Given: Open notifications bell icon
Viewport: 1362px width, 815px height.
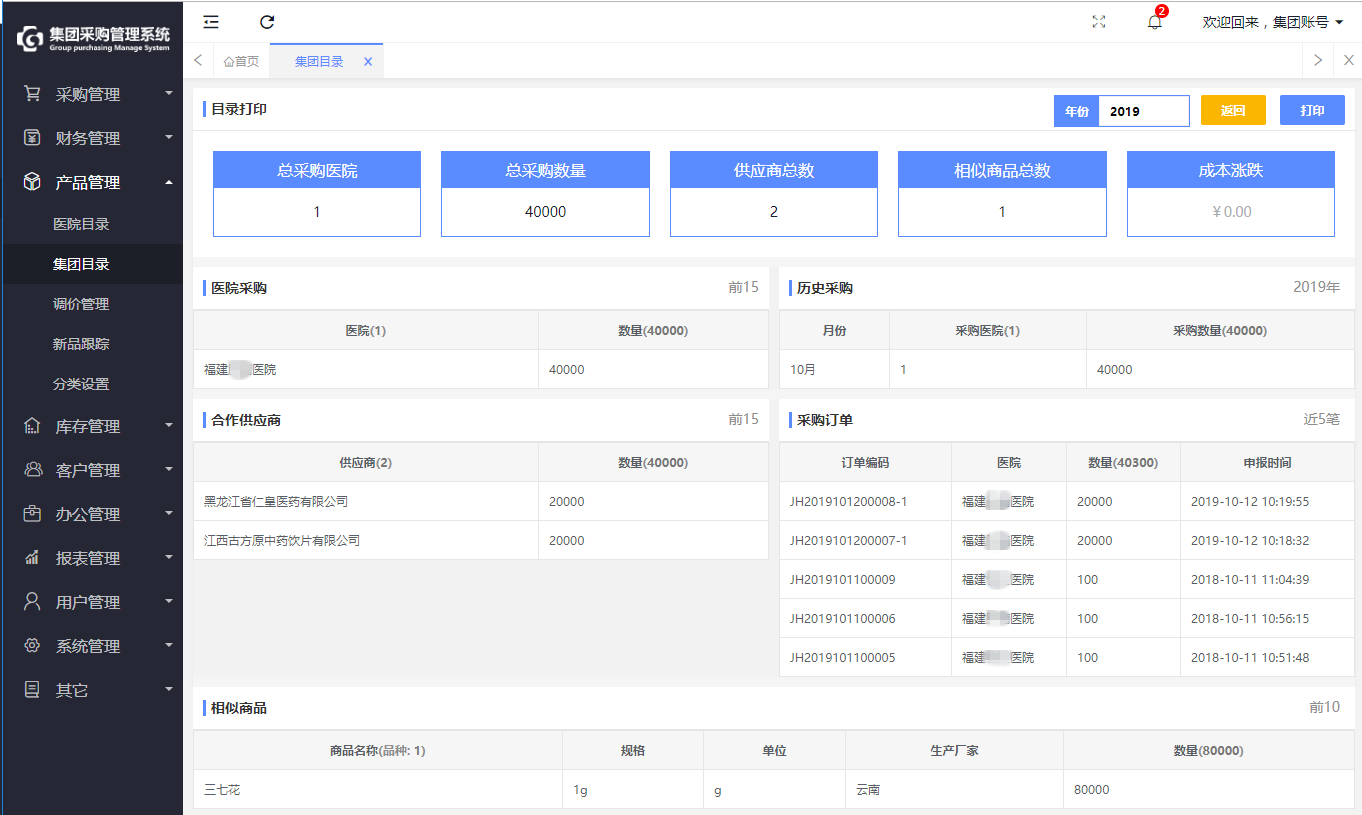Looking at the screenshot, I should click(x=1155, y=22).
